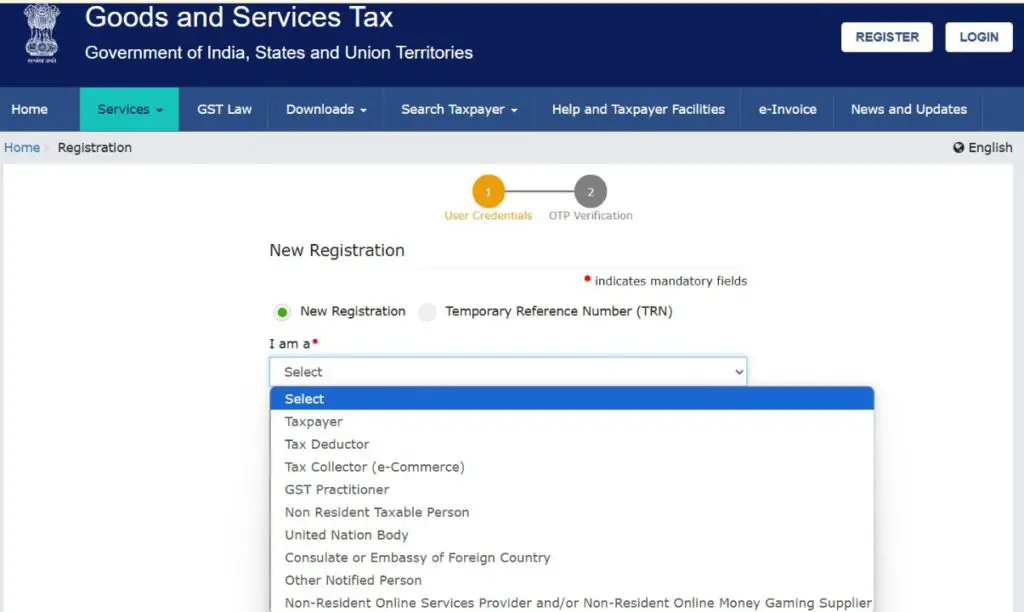Click the Registration breadcrumb text
Screen dimensions: 1024x612
(x=95, y=148)
